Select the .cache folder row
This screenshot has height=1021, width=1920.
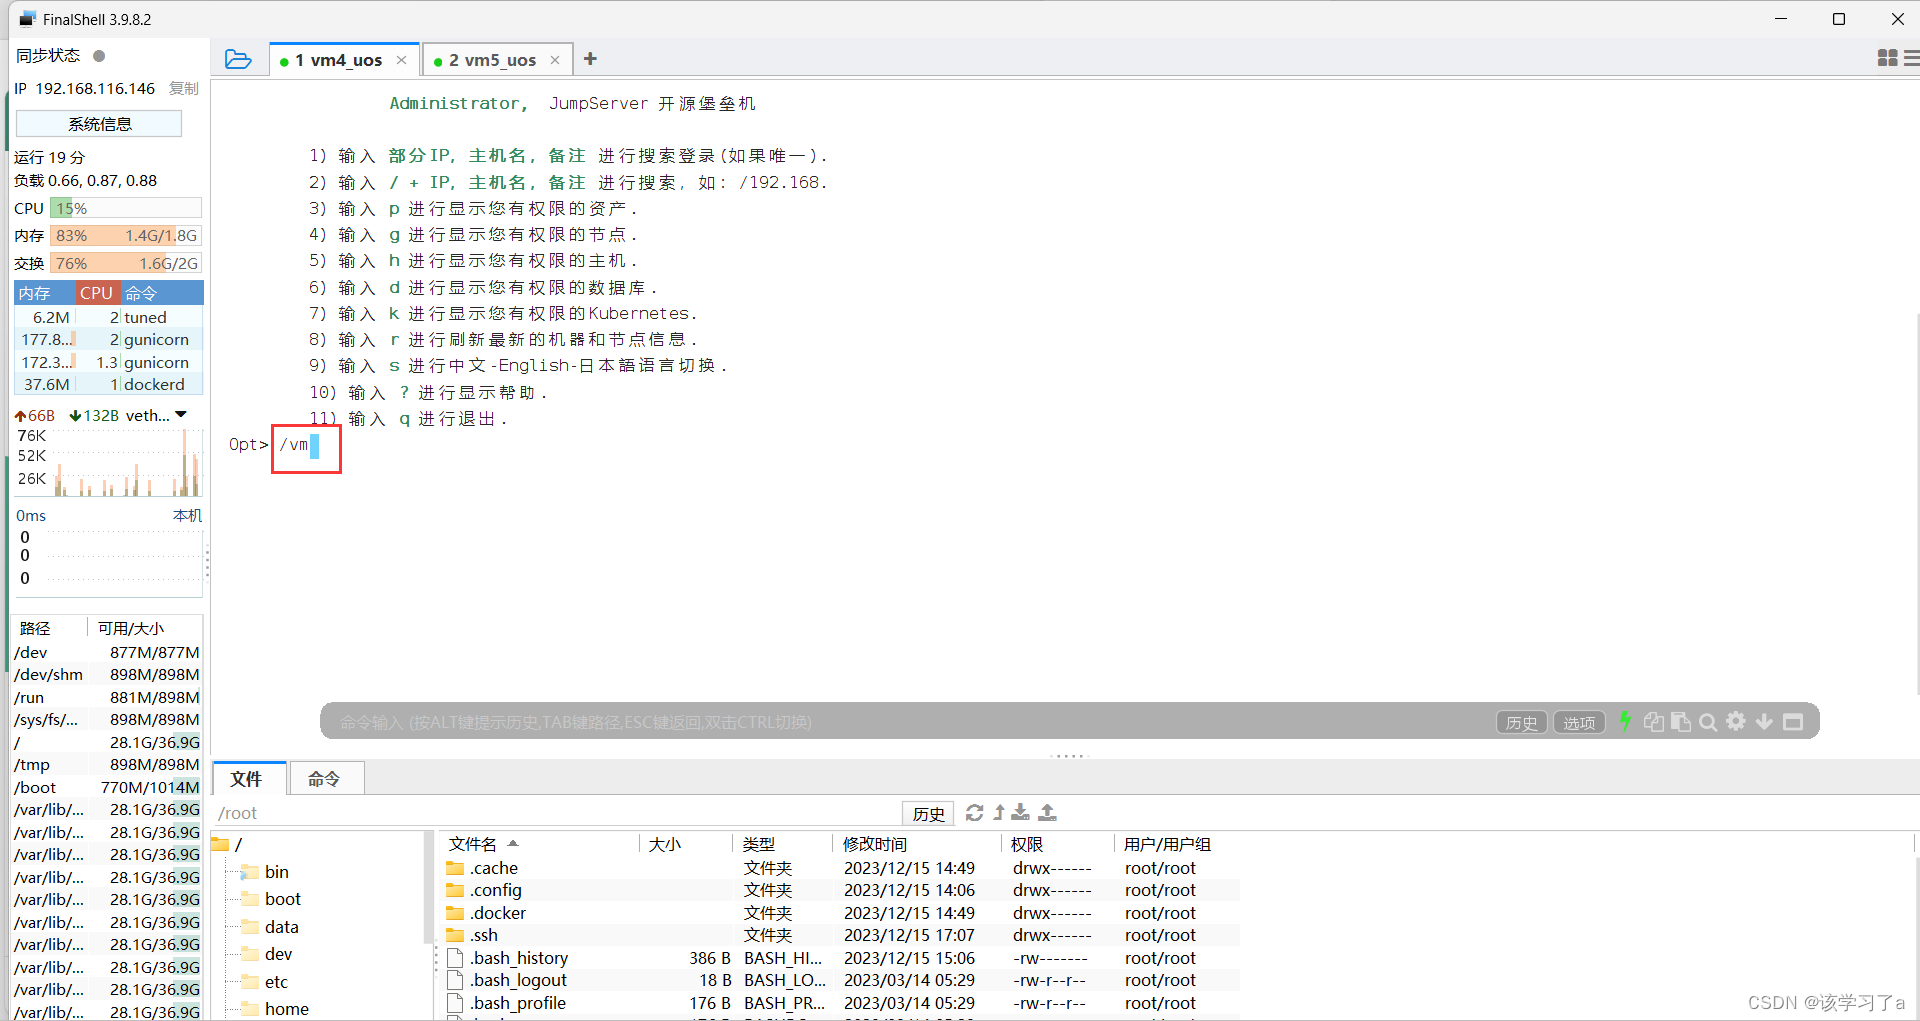pyautogui.click(x=840, y=868)
